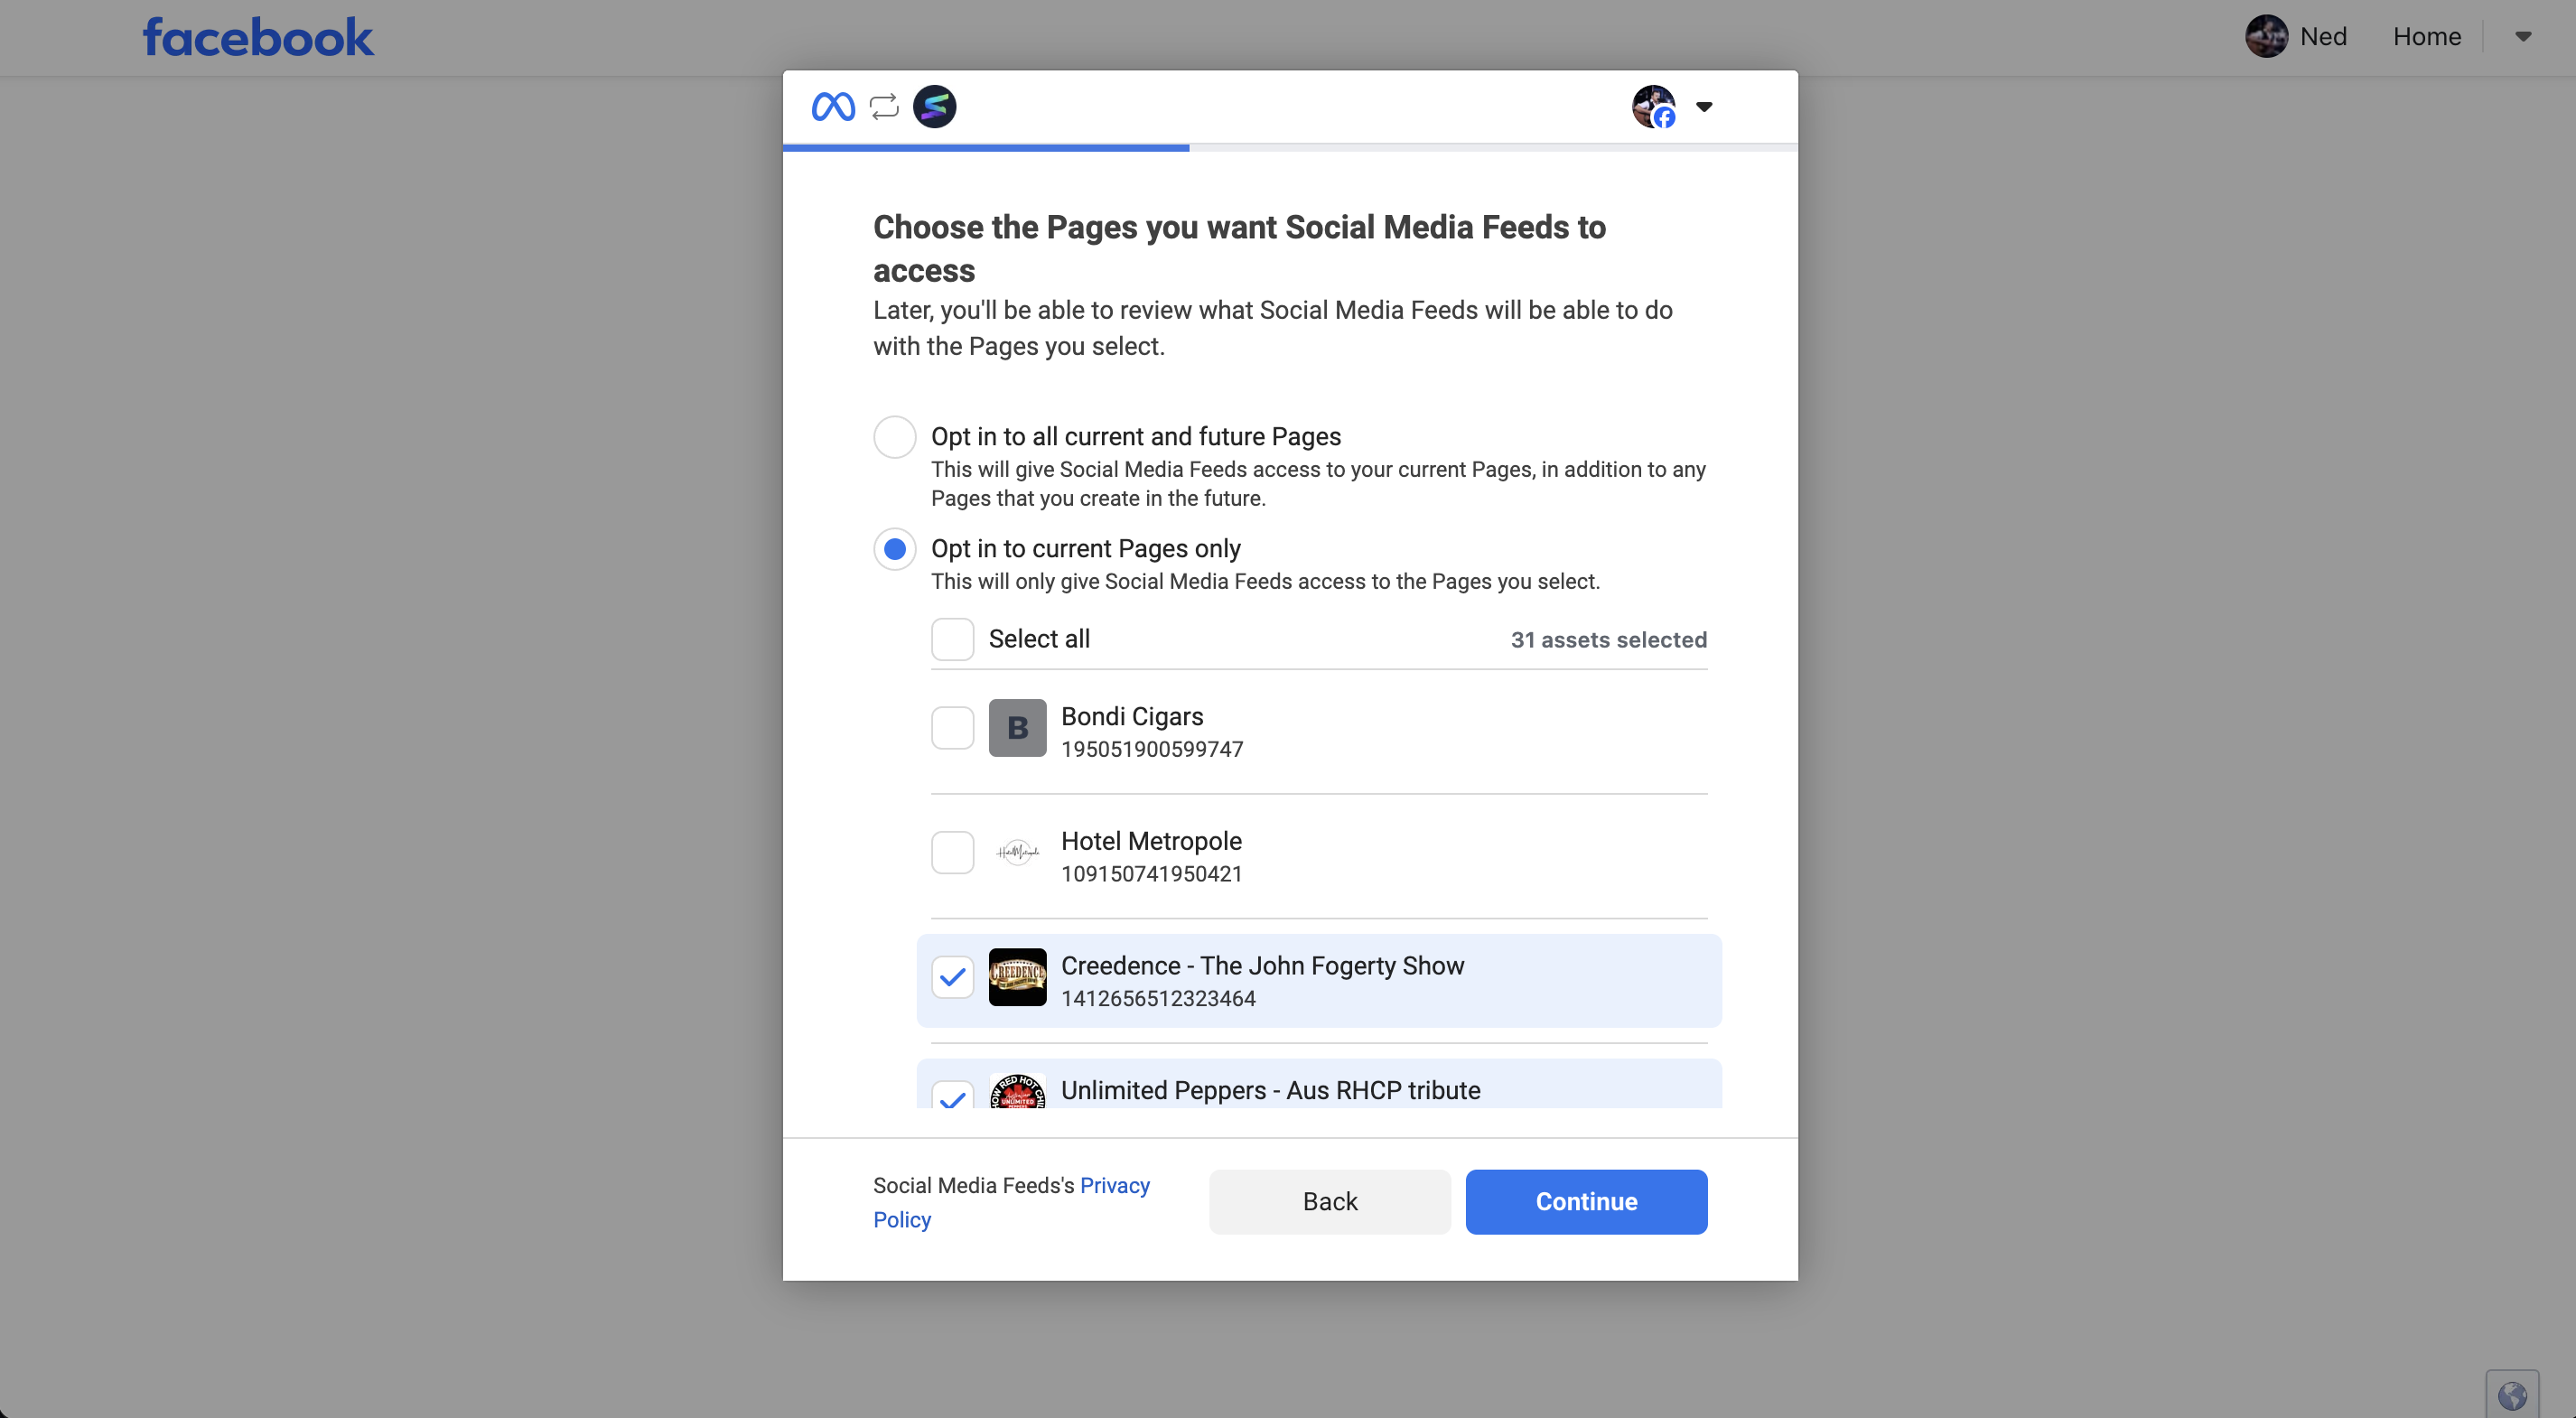Open the Privacy Policy link
Screen dimensions: 2576x1418
tap(1011, 1202)
